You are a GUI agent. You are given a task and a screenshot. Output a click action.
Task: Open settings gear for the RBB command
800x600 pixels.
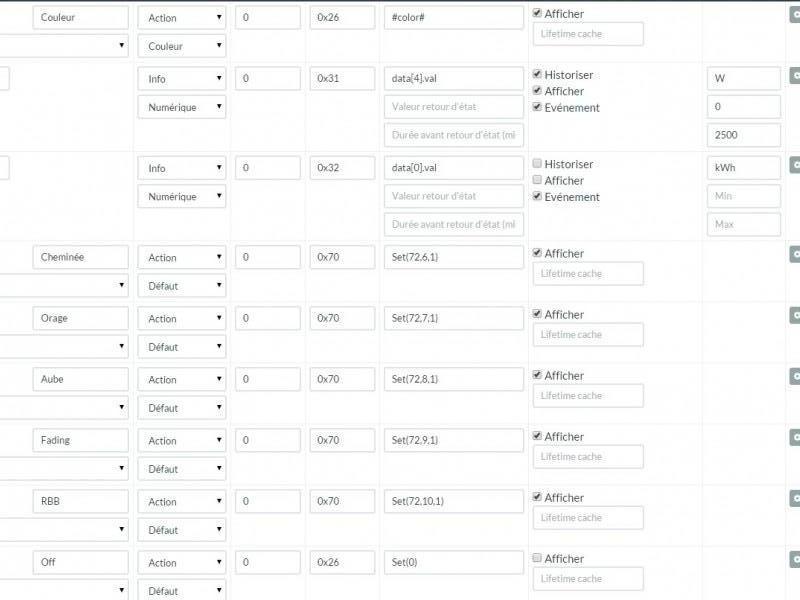point(795,498)
